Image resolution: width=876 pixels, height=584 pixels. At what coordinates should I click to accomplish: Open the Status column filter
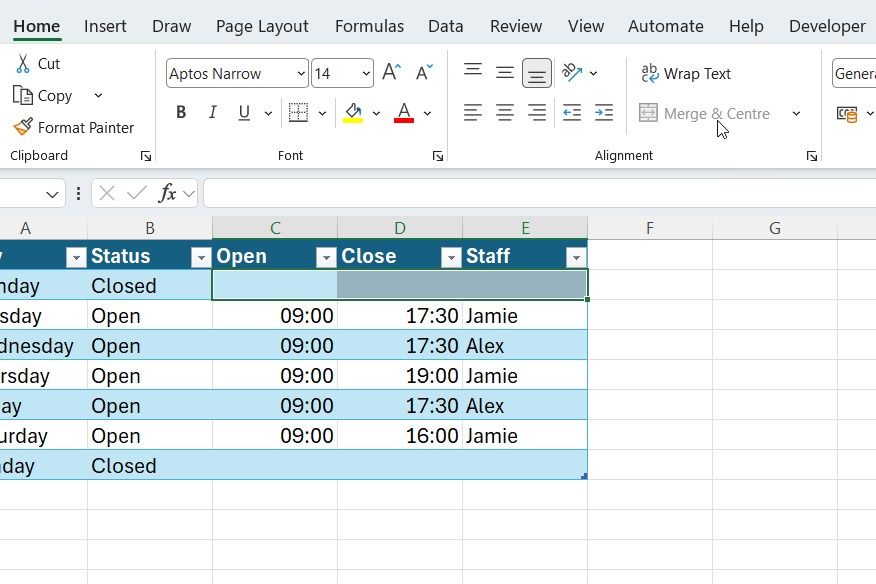[x=201, y=257]
